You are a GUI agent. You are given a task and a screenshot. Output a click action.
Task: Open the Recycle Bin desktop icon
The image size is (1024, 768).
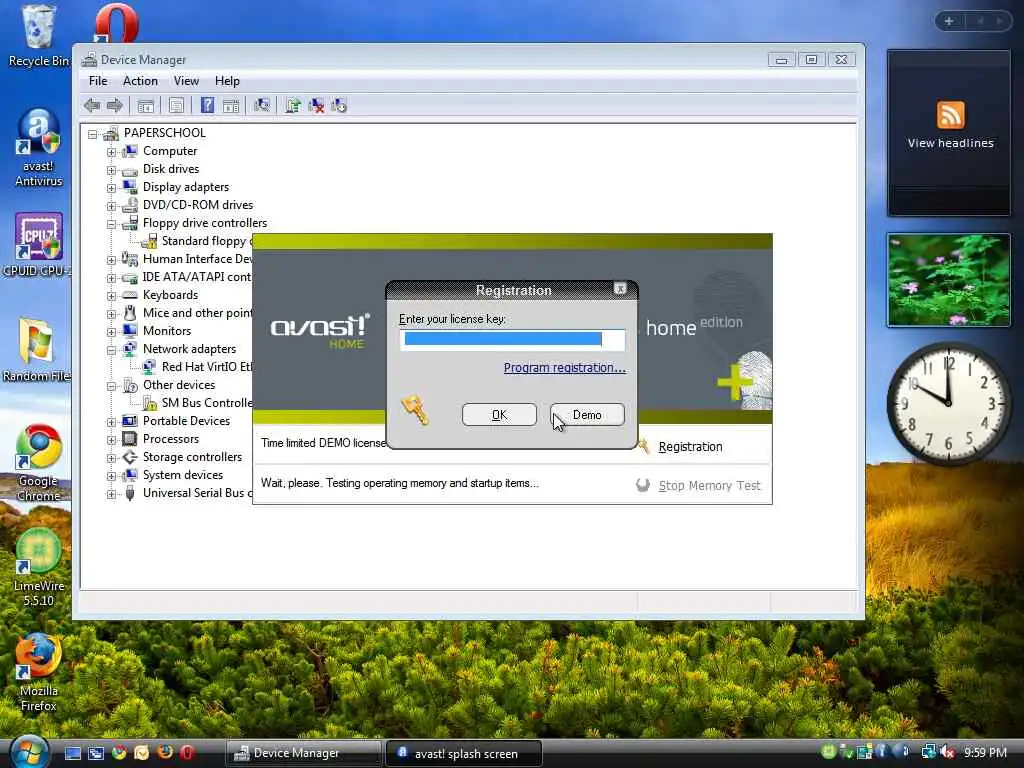coord(38,36)
